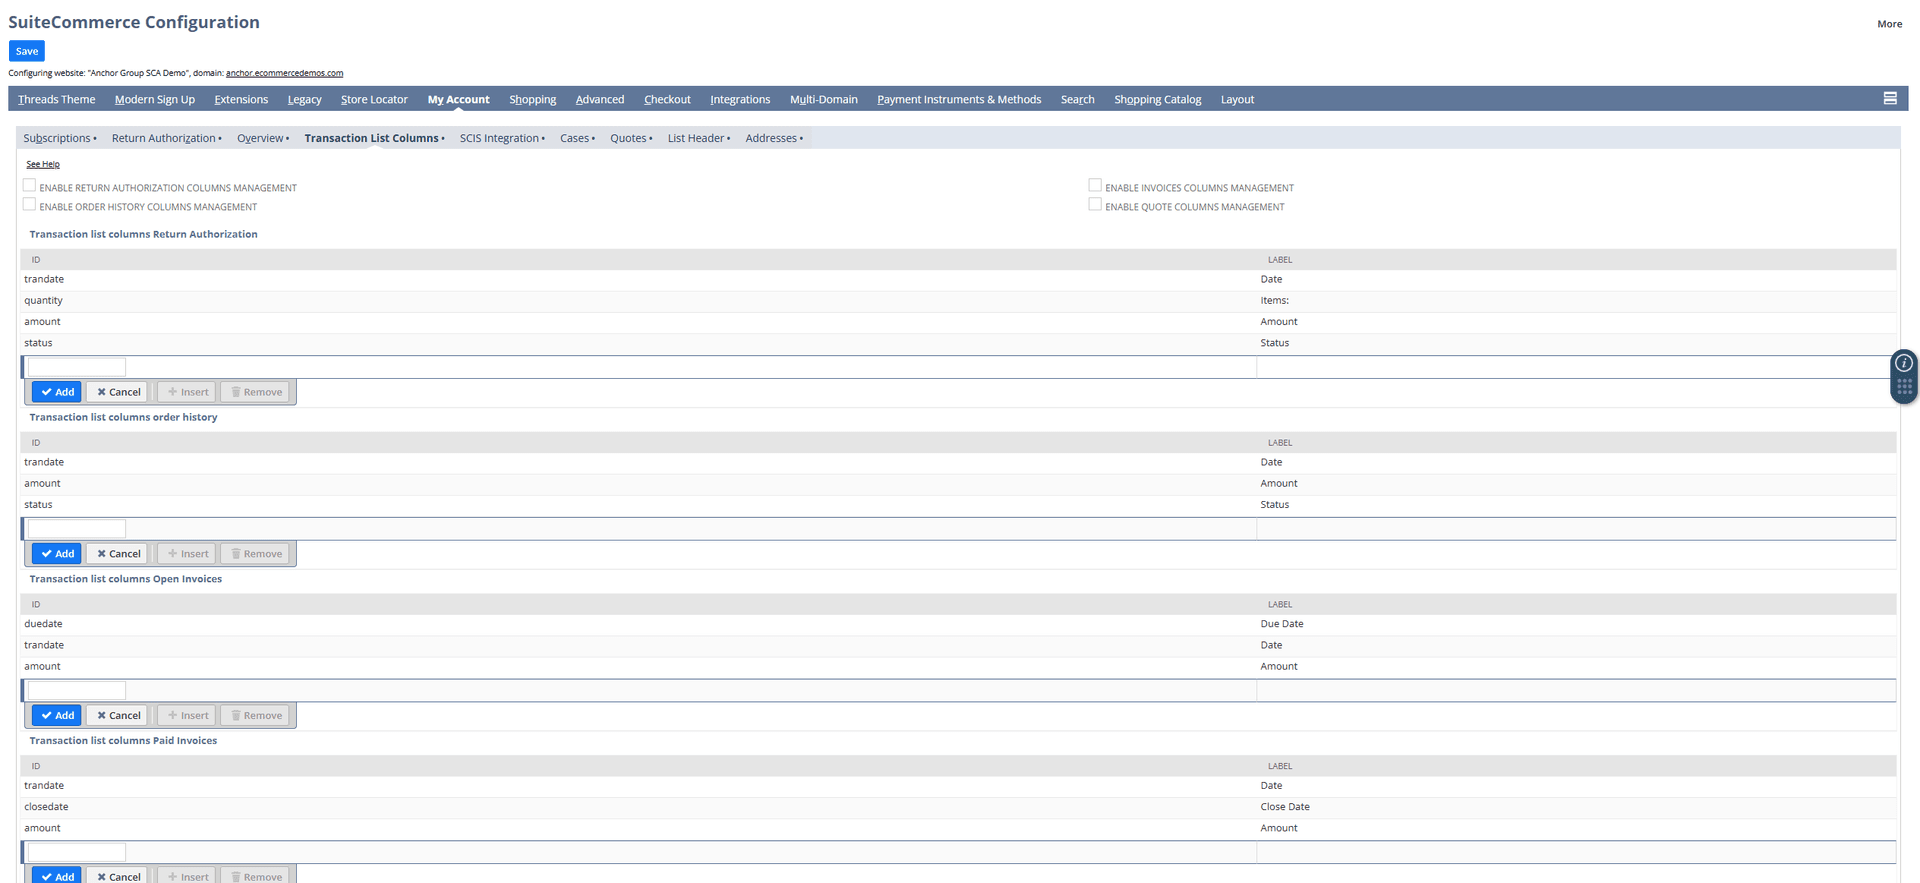Enable Order History columns management checkbox
The width and height of the screenshot is (1920, 883).
(x=30, y=205)
